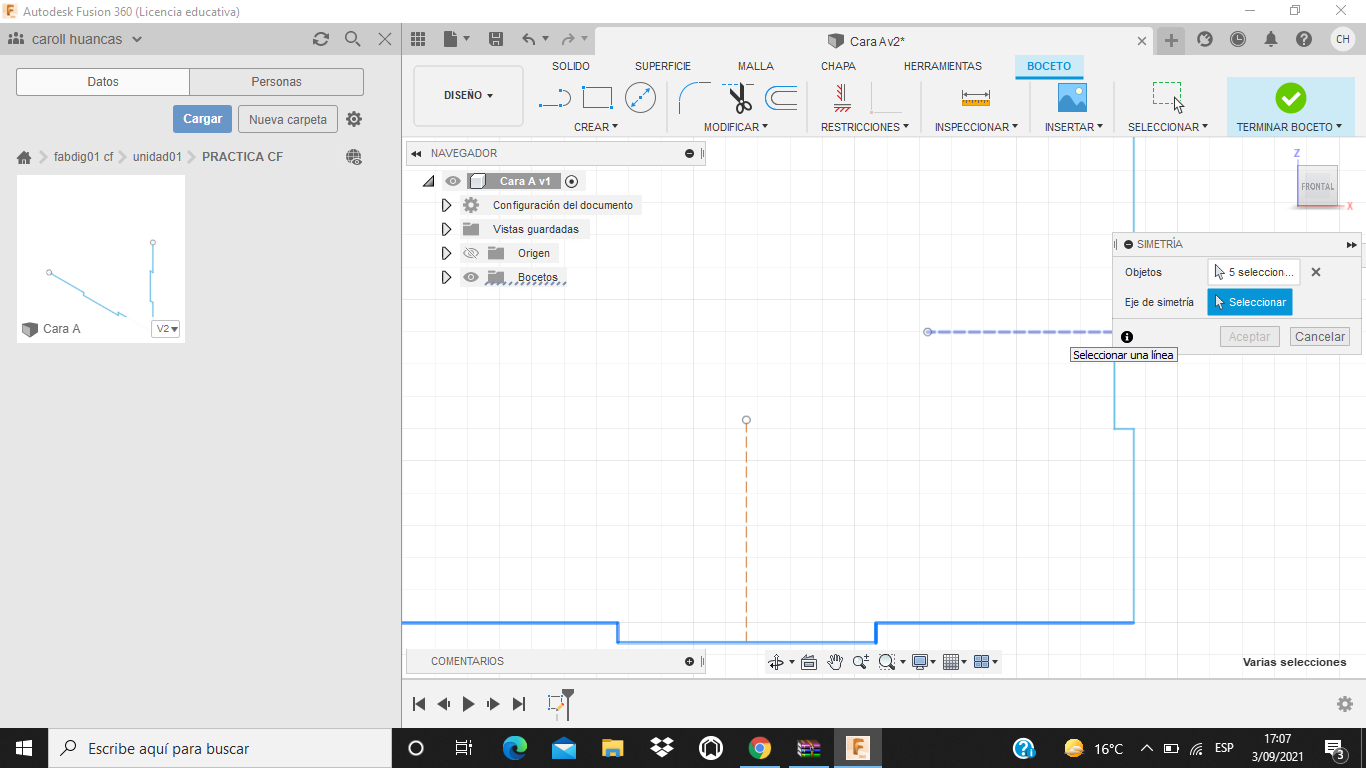Image resolution: width=1366 pixels, height=768 pixels.
Task: Click Cancelar in the Simetría dialog
Action: click(x=1320, y=337)
